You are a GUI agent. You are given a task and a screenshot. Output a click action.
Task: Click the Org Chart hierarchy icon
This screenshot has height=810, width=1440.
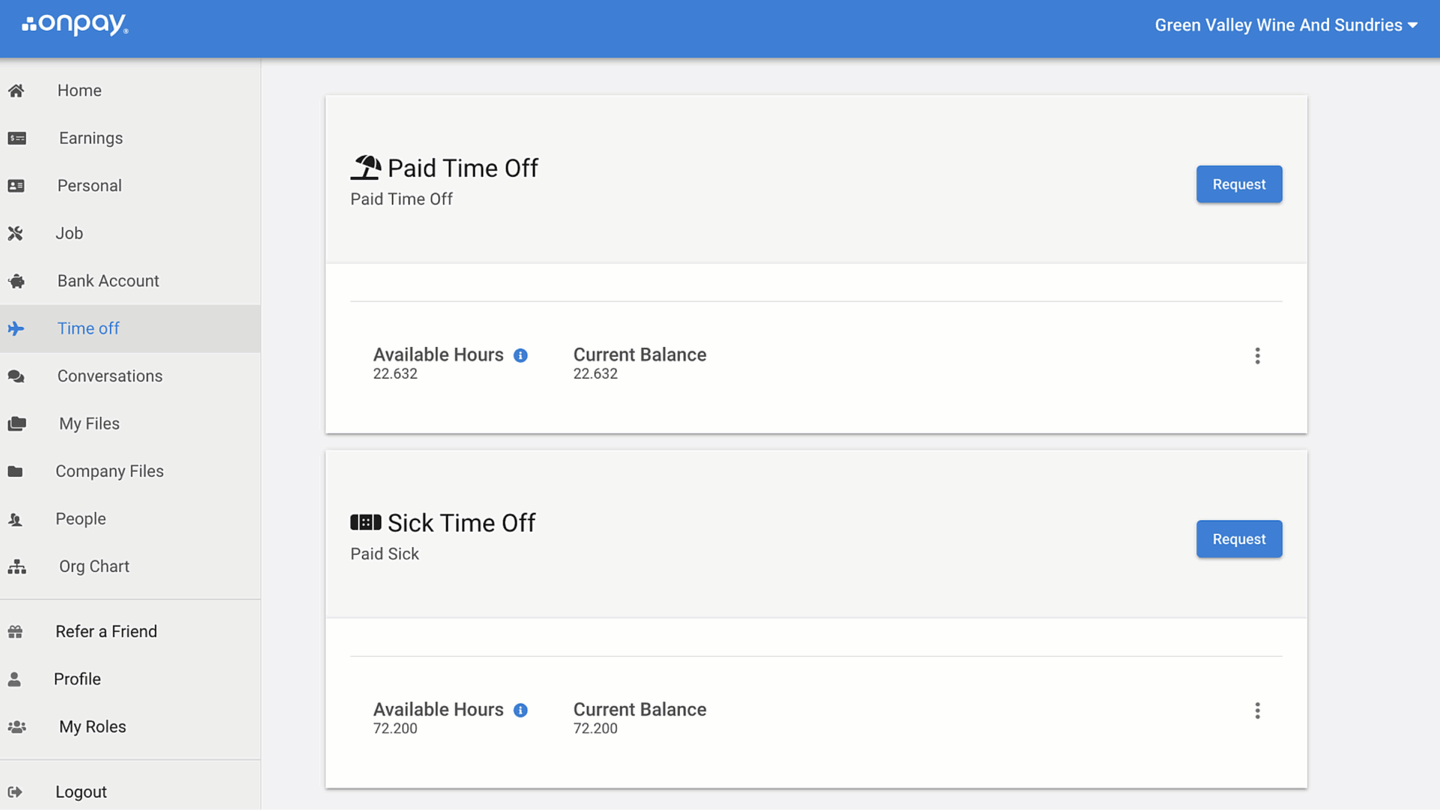pyautogui.click(x=17, y=566)
